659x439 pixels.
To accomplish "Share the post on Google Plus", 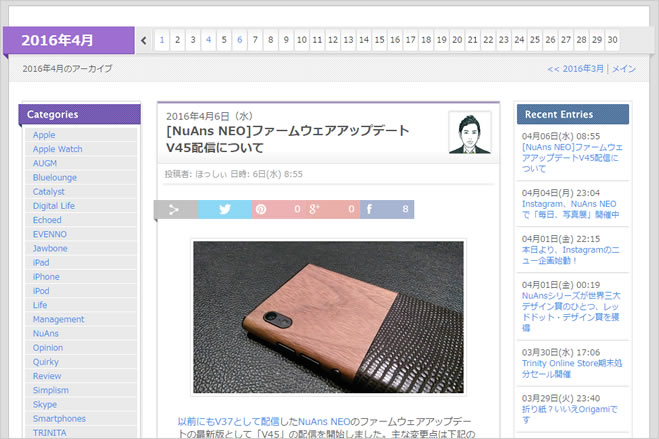I will pyautogui.click(x=333, y=209).
